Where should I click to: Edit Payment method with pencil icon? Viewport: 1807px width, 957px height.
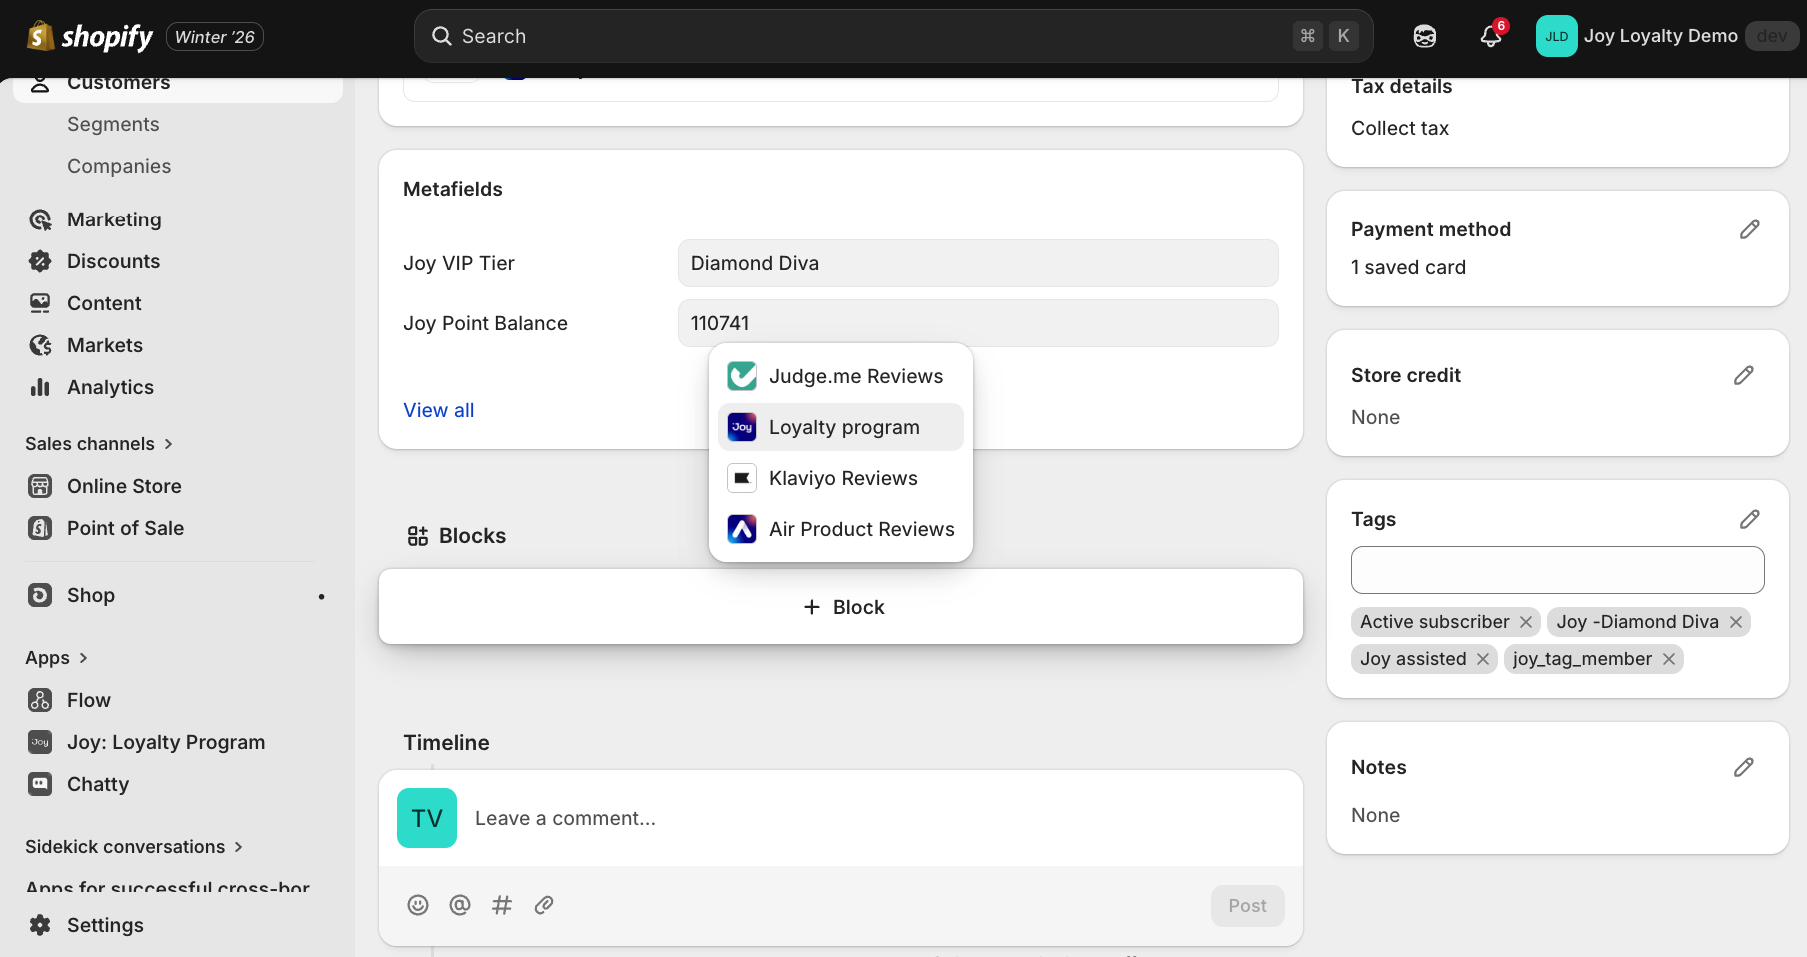click(1749, 230)
